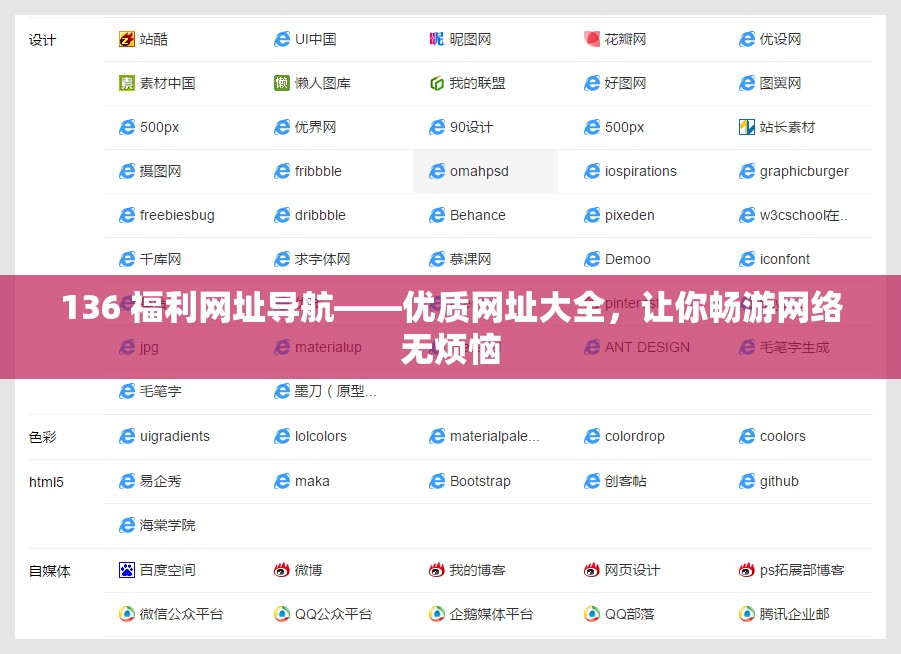This screenshot has width=901, height=654.
Task: Go to the 创客帖 link
Action: tap(625, 481)
